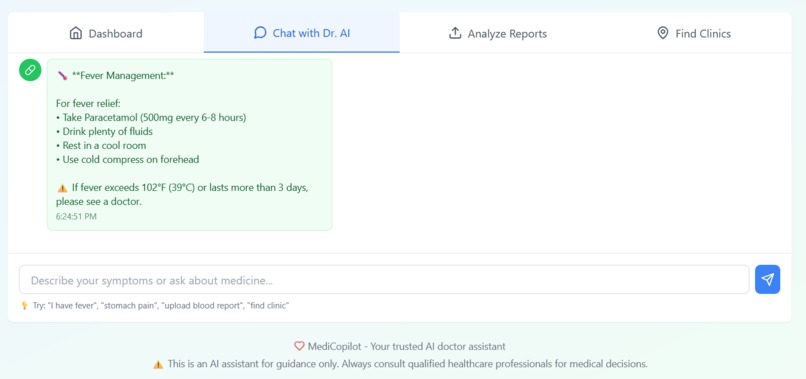This screenshot has width=806, height=379.
Task: Click the "If fever exceeds 102°F" warning text
Action: coord(182,195)
